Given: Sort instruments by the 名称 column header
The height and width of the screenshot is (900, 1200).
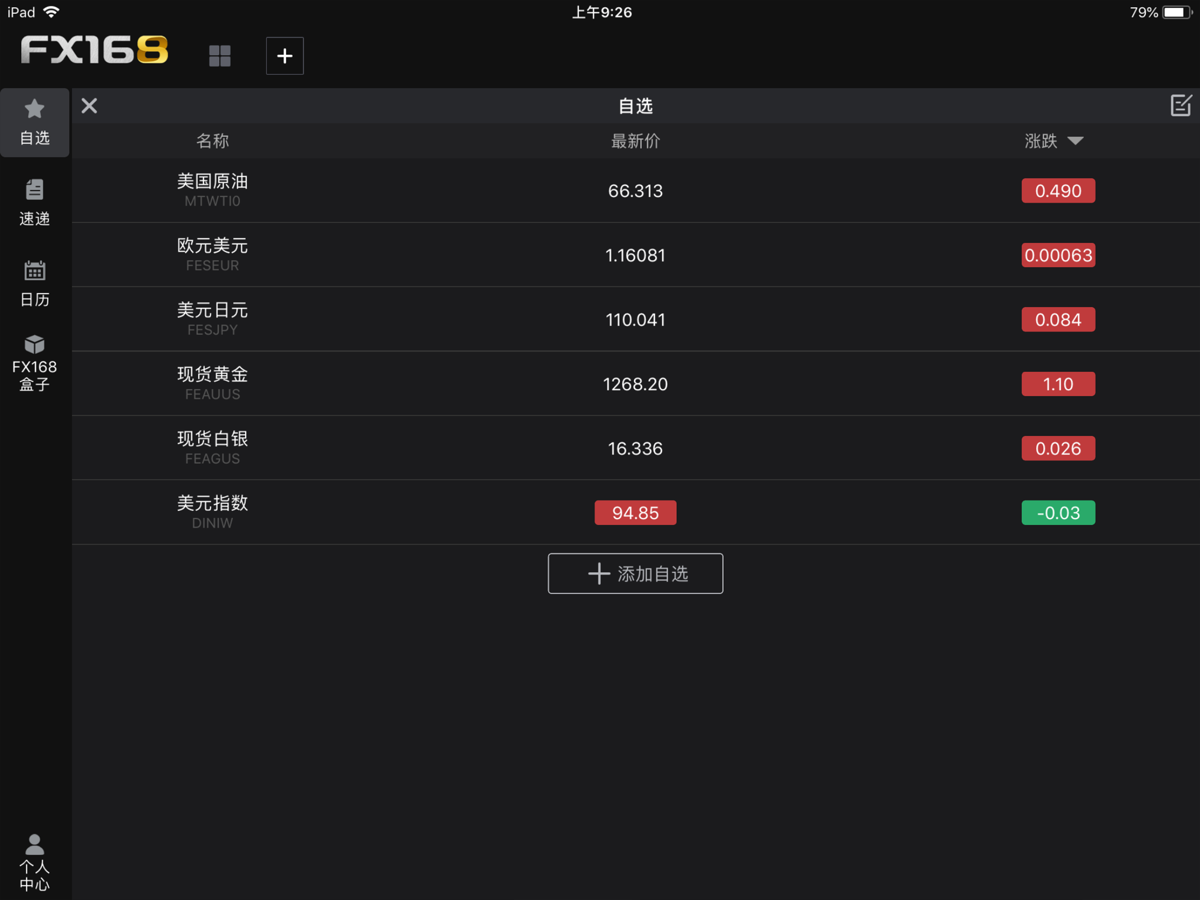Looking at the screenshot, I should click(213, 141).
